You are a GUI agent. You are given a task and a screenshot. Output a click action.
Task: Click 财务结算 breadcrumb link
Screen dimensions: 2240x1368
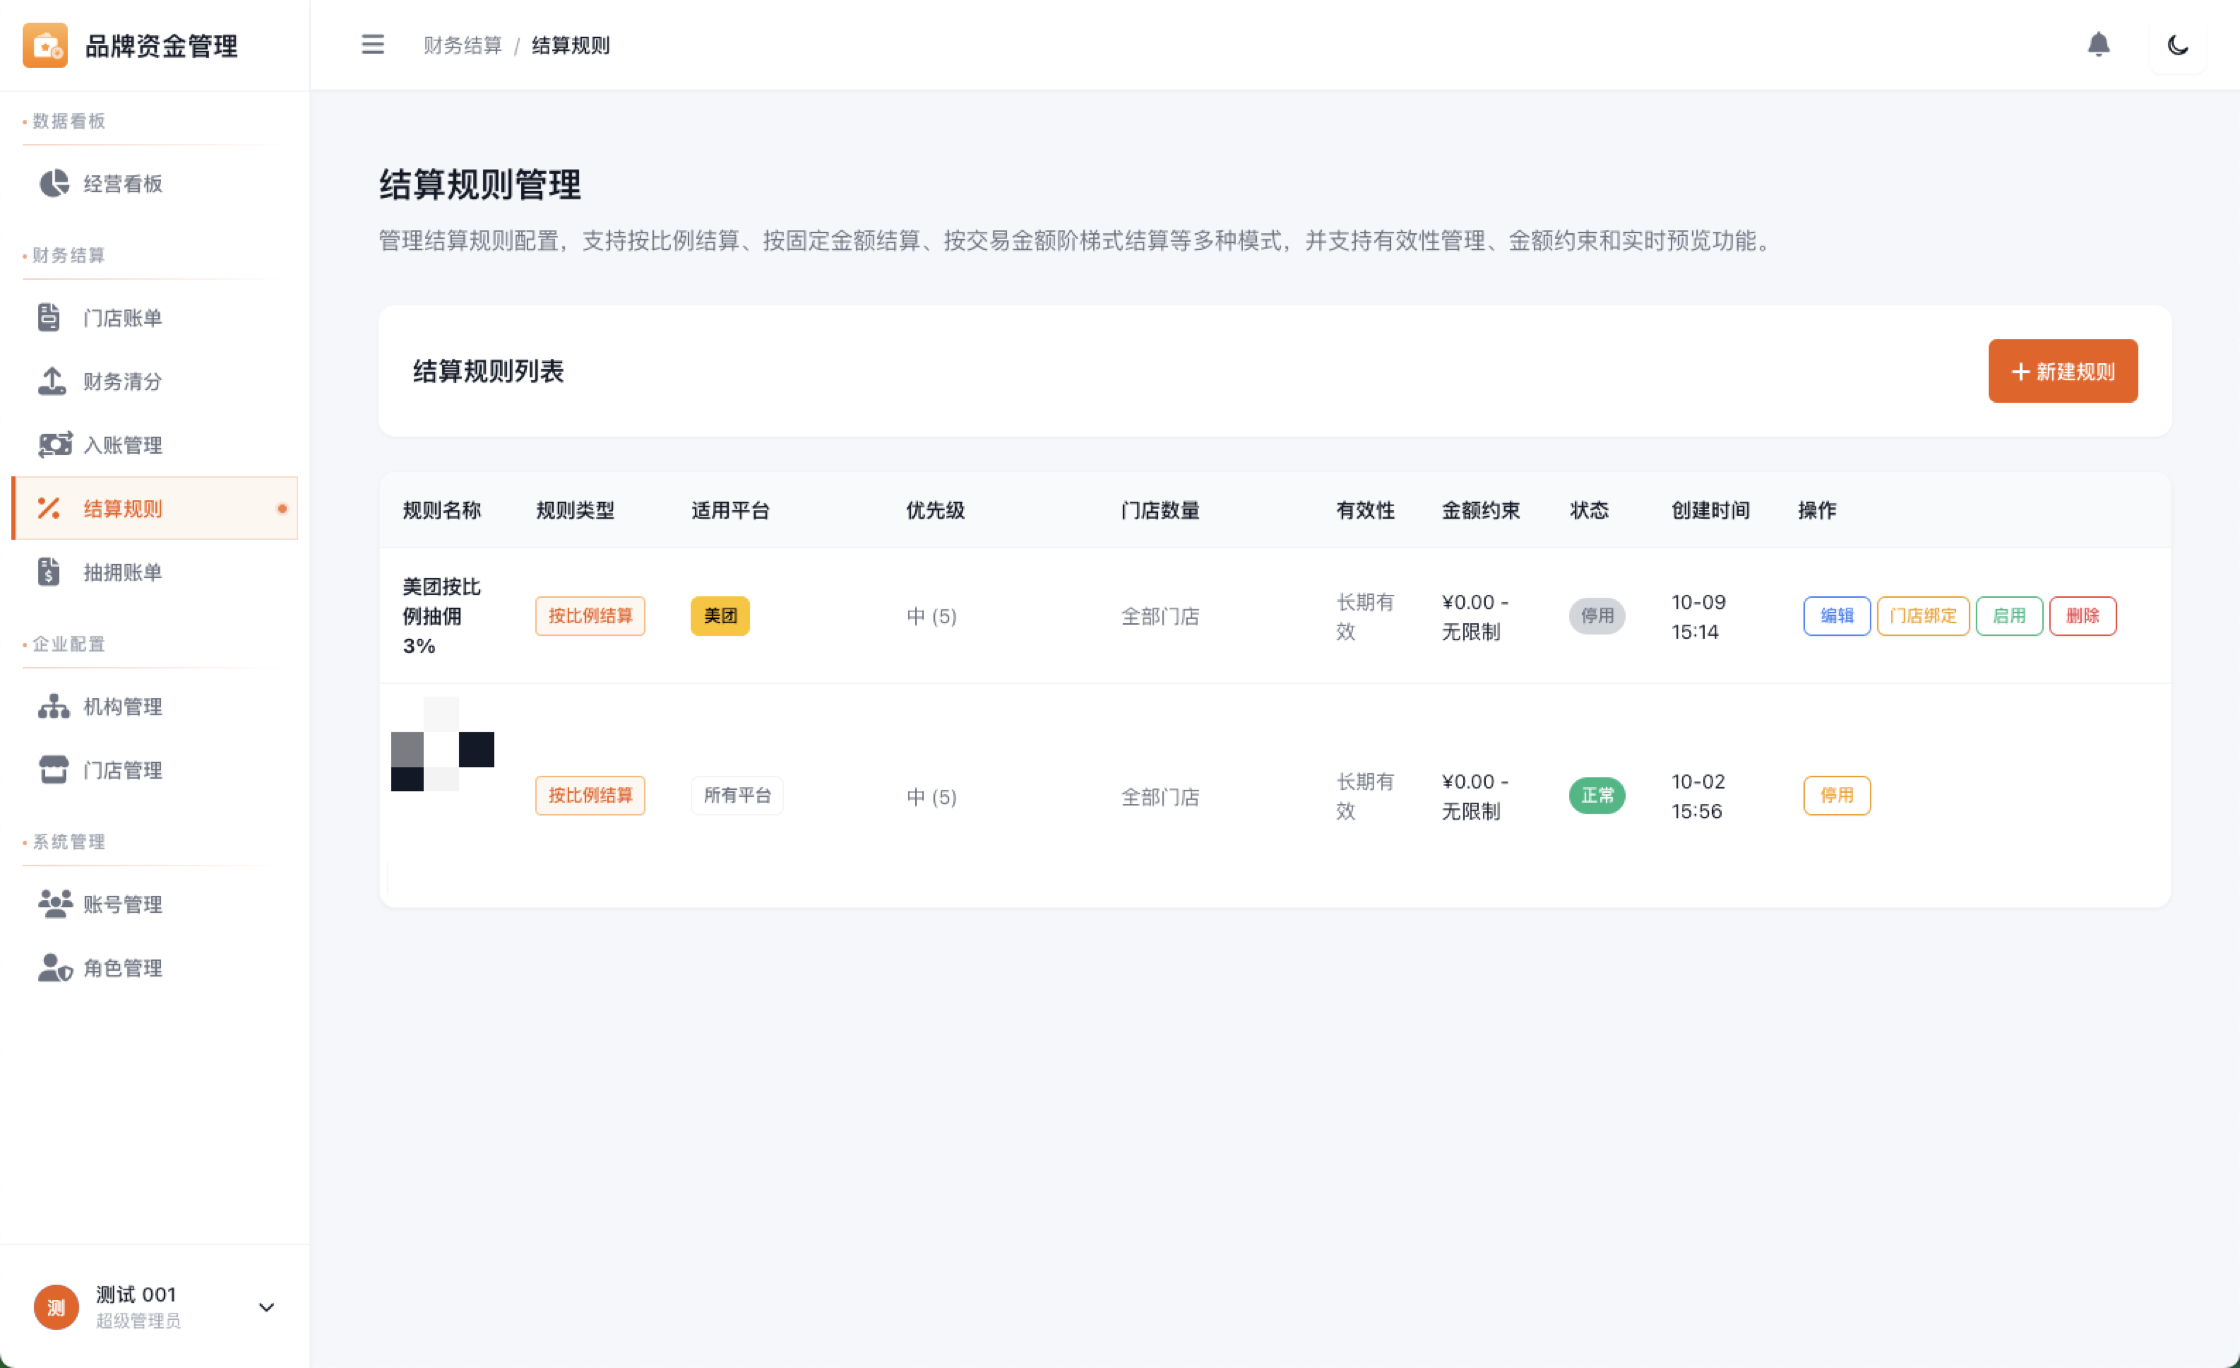tap(462, 45)
